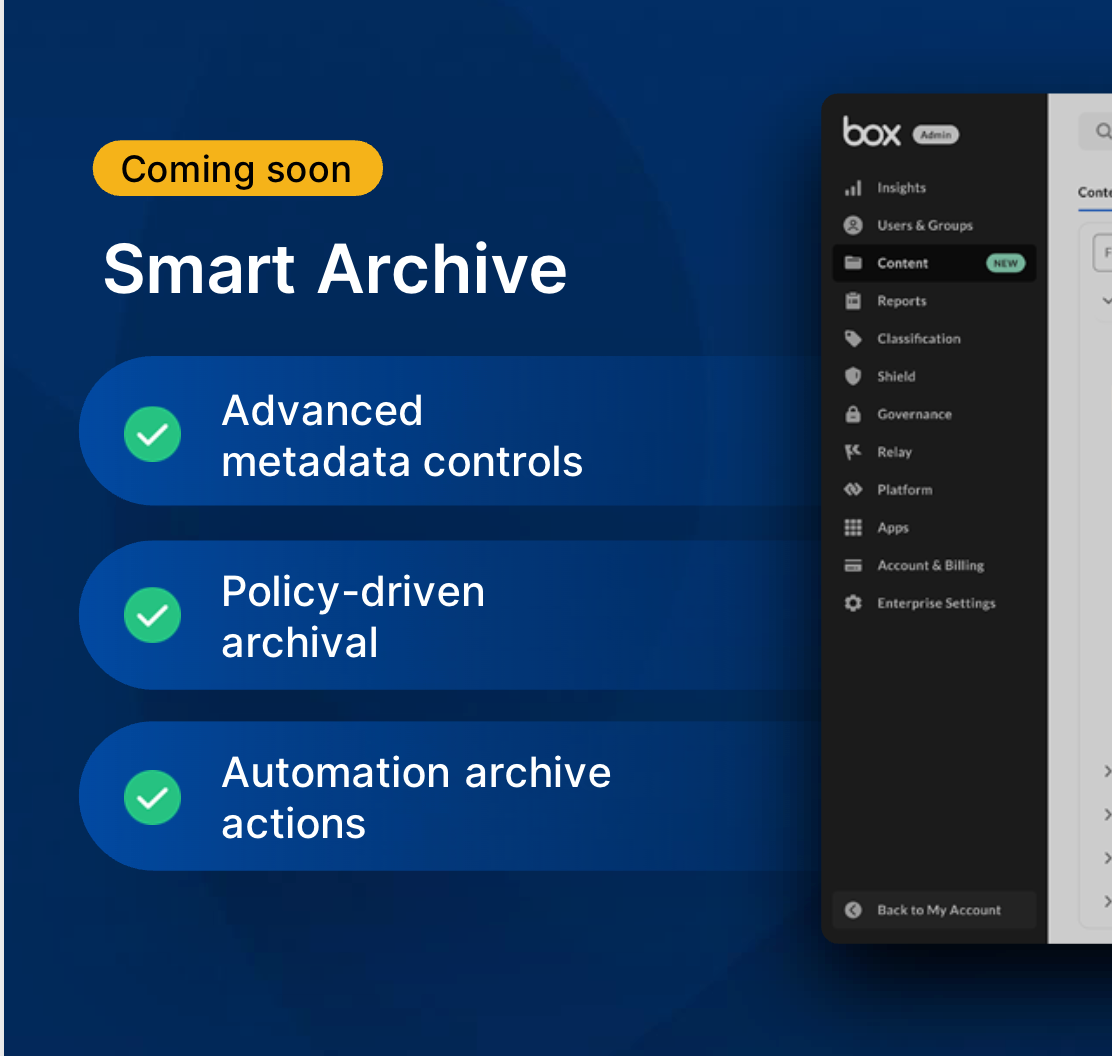Click the Platform code icon
Screen dimensions: 1112x1056
click(853, 489)
